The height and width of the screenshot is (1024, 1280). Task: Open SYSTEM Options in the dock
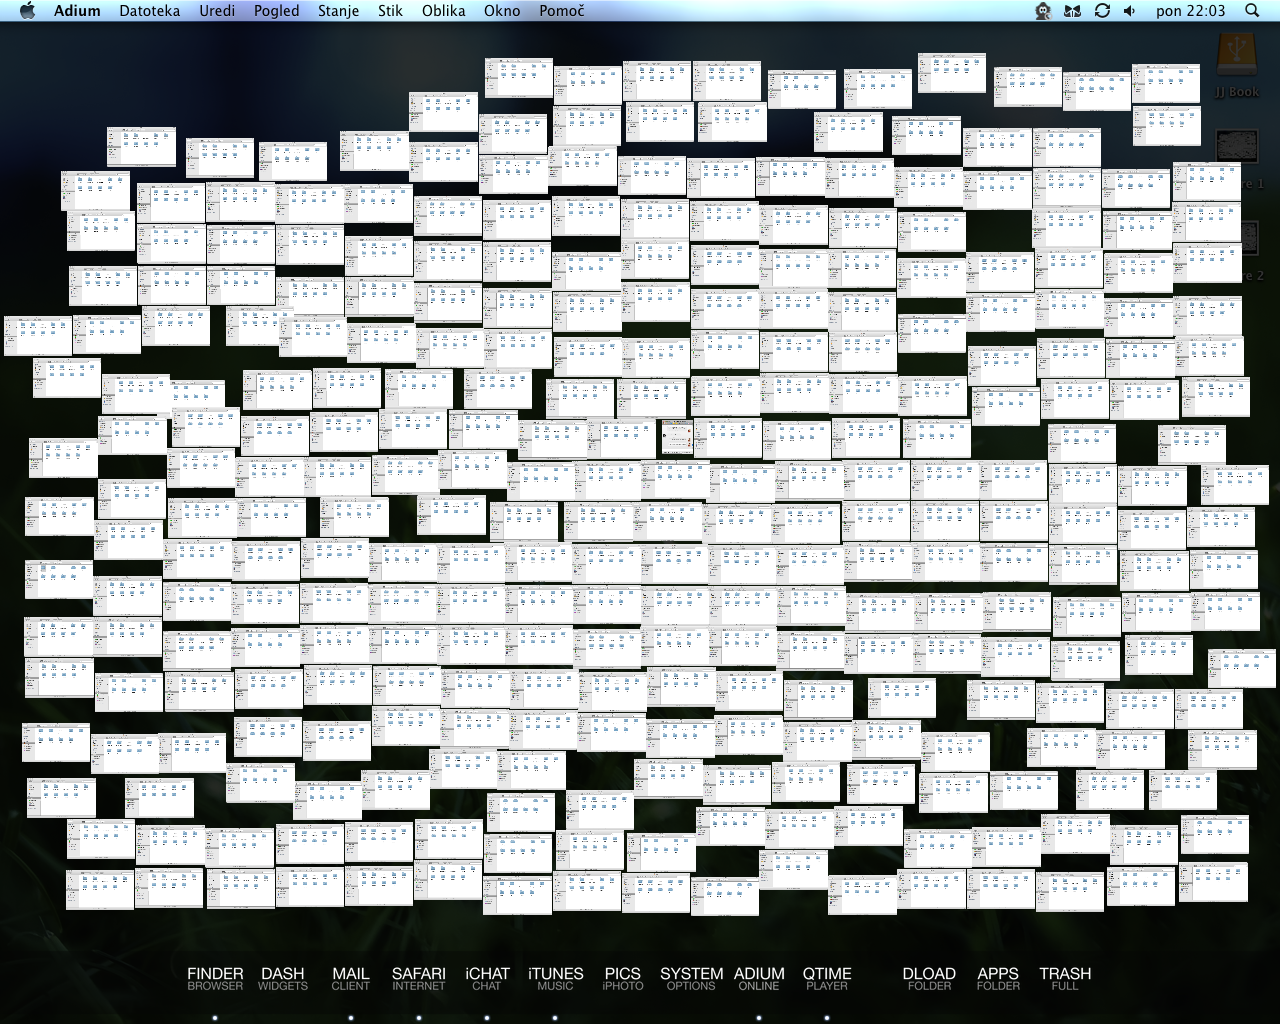[x=691, y=978]
